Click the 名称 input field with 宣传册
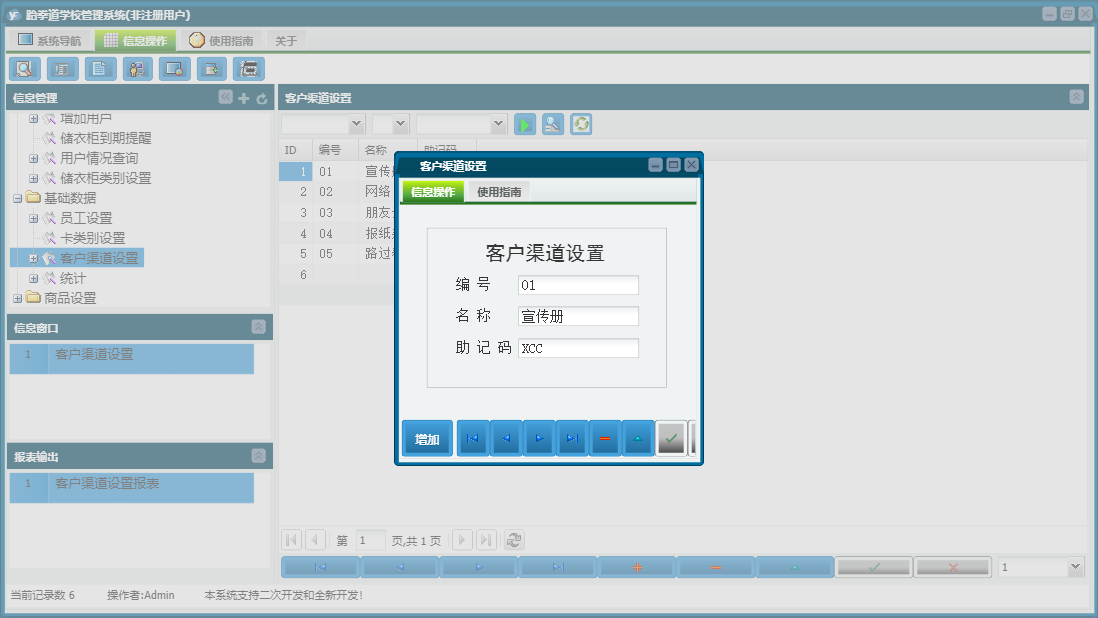The image size is (1098, 618). (x=578, y=316)
